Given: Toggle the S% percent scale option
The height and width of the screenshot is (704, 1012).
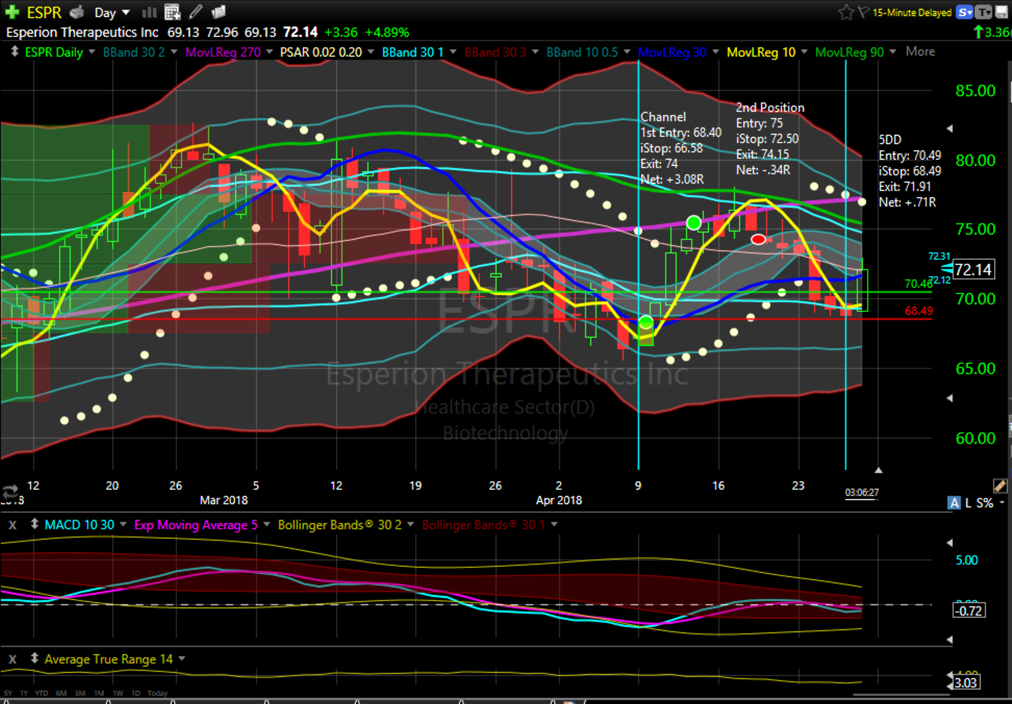Looking at the screenshot, I should point(985,503).
